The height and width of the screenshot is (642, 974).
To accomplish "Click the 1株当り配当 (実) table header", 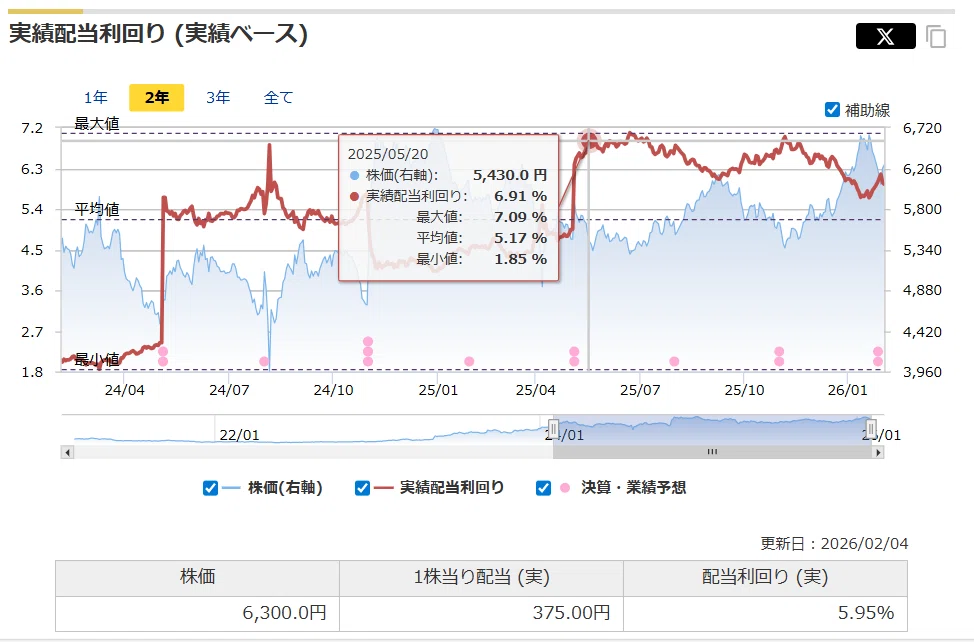I will [481, 577].
